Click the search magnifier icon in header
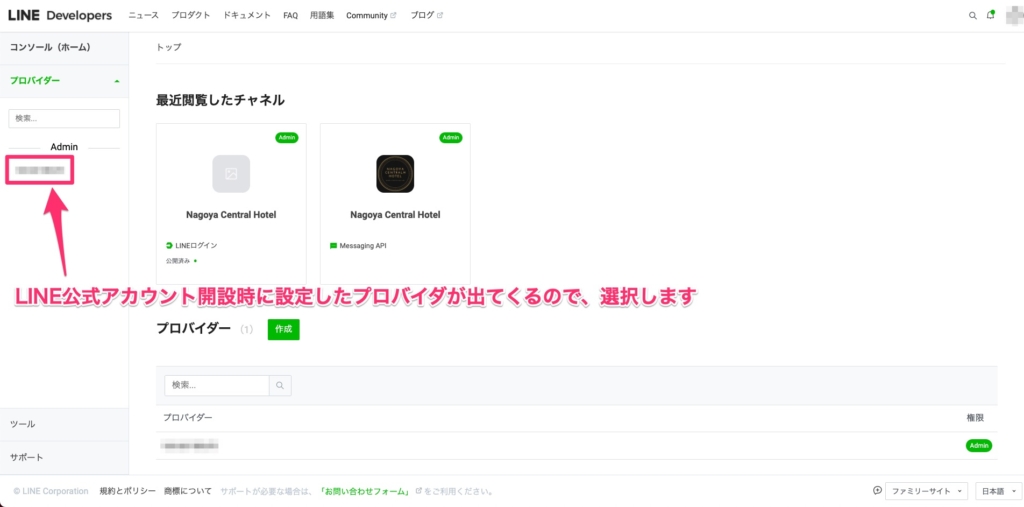Screen dimensions: 1024x507 click(x=973, y=16)
